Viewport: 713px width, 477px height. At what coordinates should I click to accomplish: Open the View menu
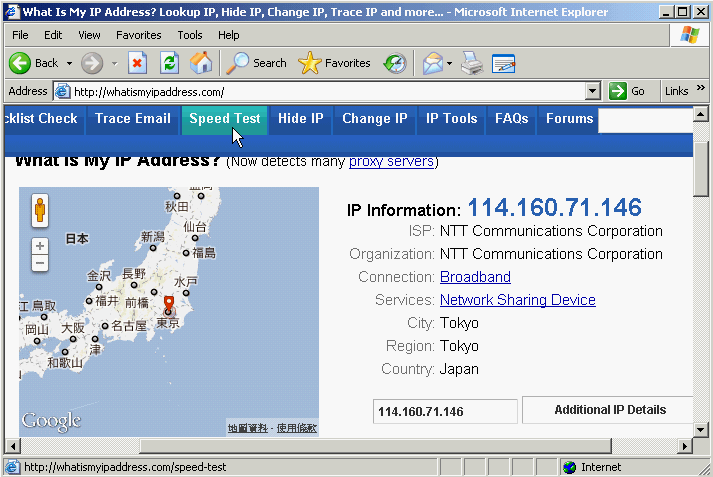(89, 35)
